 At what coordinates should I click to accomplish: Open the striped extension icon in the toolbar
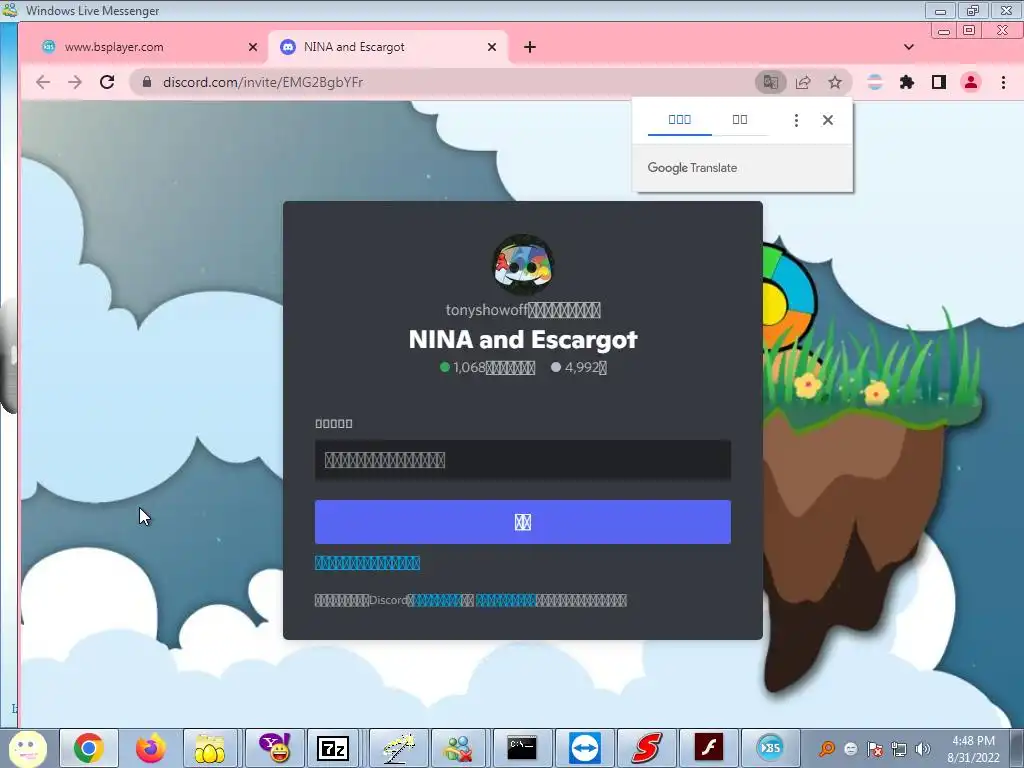coord(874,82)
